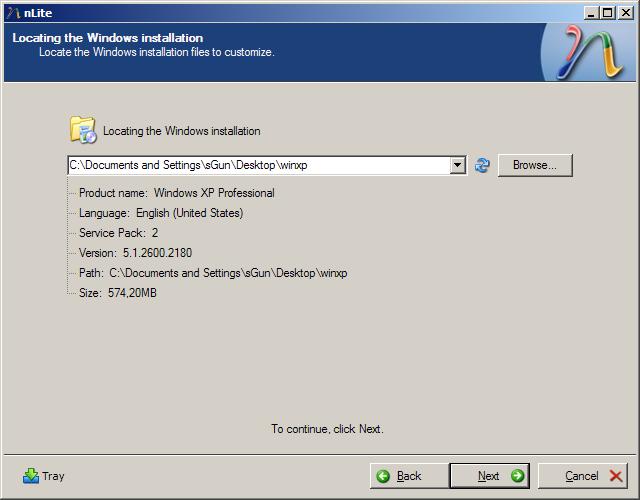Viewport: 640px width, 500px height.
Task: Click the folder icon above path field
Action: pyautogui.click(x=83, y=130)
